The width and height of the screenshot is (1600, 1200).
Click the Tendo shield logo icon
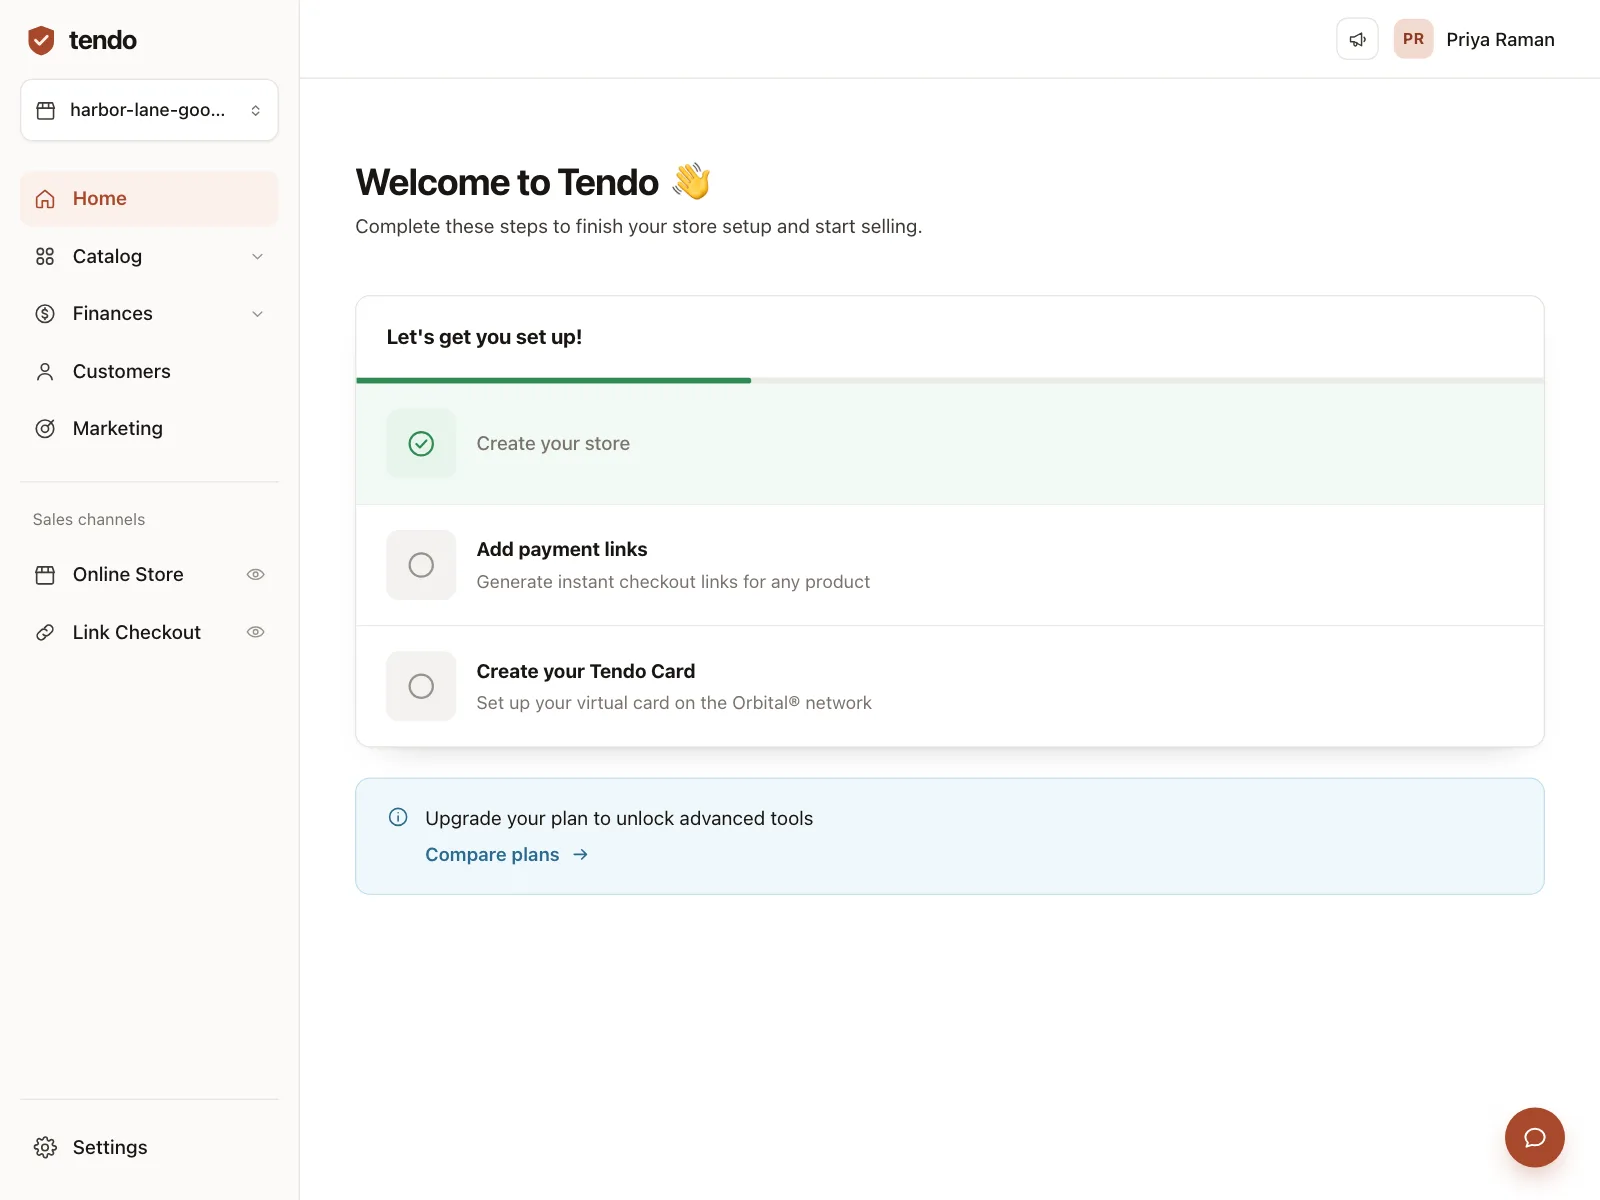pos(41,40)
